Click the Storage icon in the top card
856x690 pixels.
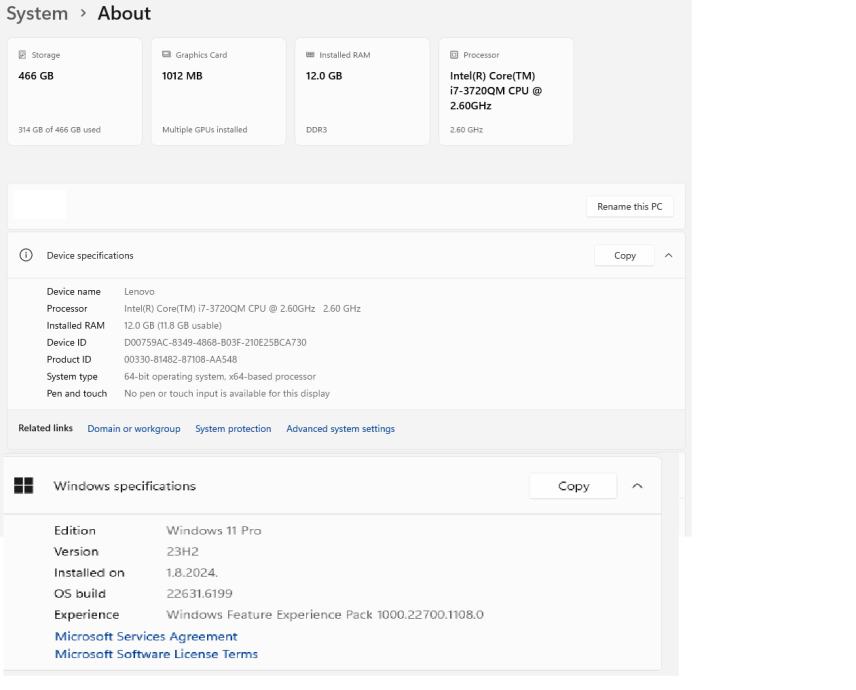[23, 55]
